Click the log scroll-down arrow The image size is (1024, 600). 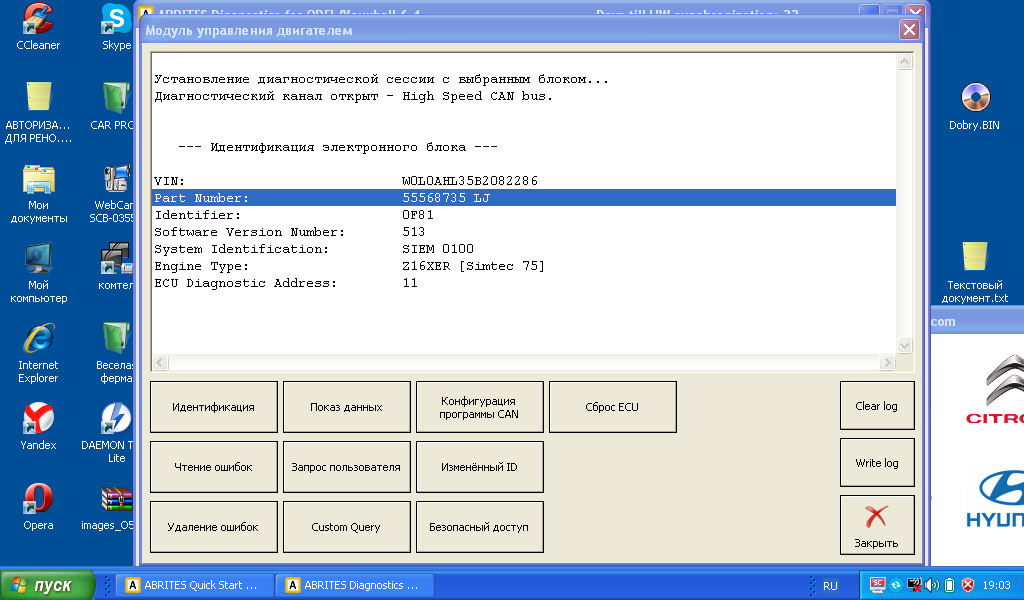click(x=904, y=345)
